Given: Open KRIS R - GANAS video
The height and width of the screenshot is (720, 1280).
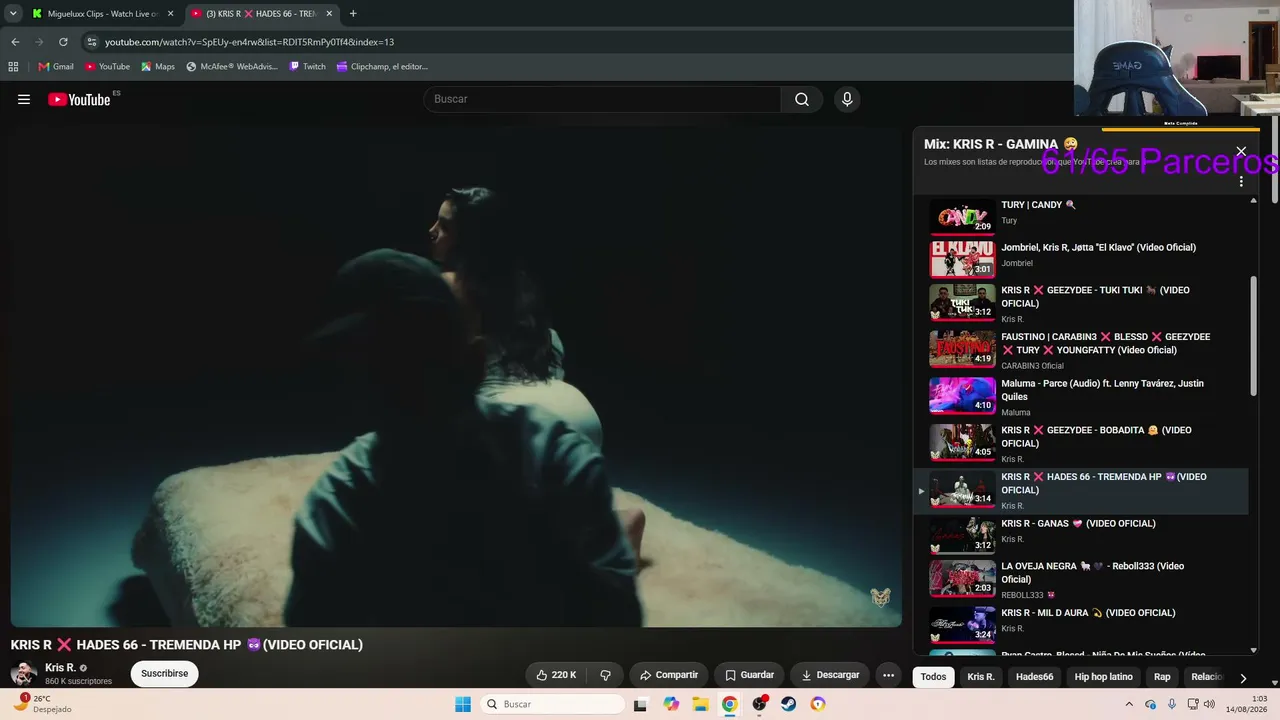Looking at the screenshot, I should (x=1080, y=535).
